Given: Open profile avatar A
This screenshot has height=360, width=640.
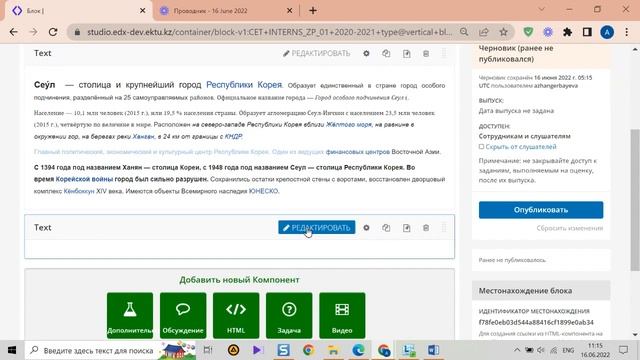Looking at the screenshot, I should click(607, 32).
